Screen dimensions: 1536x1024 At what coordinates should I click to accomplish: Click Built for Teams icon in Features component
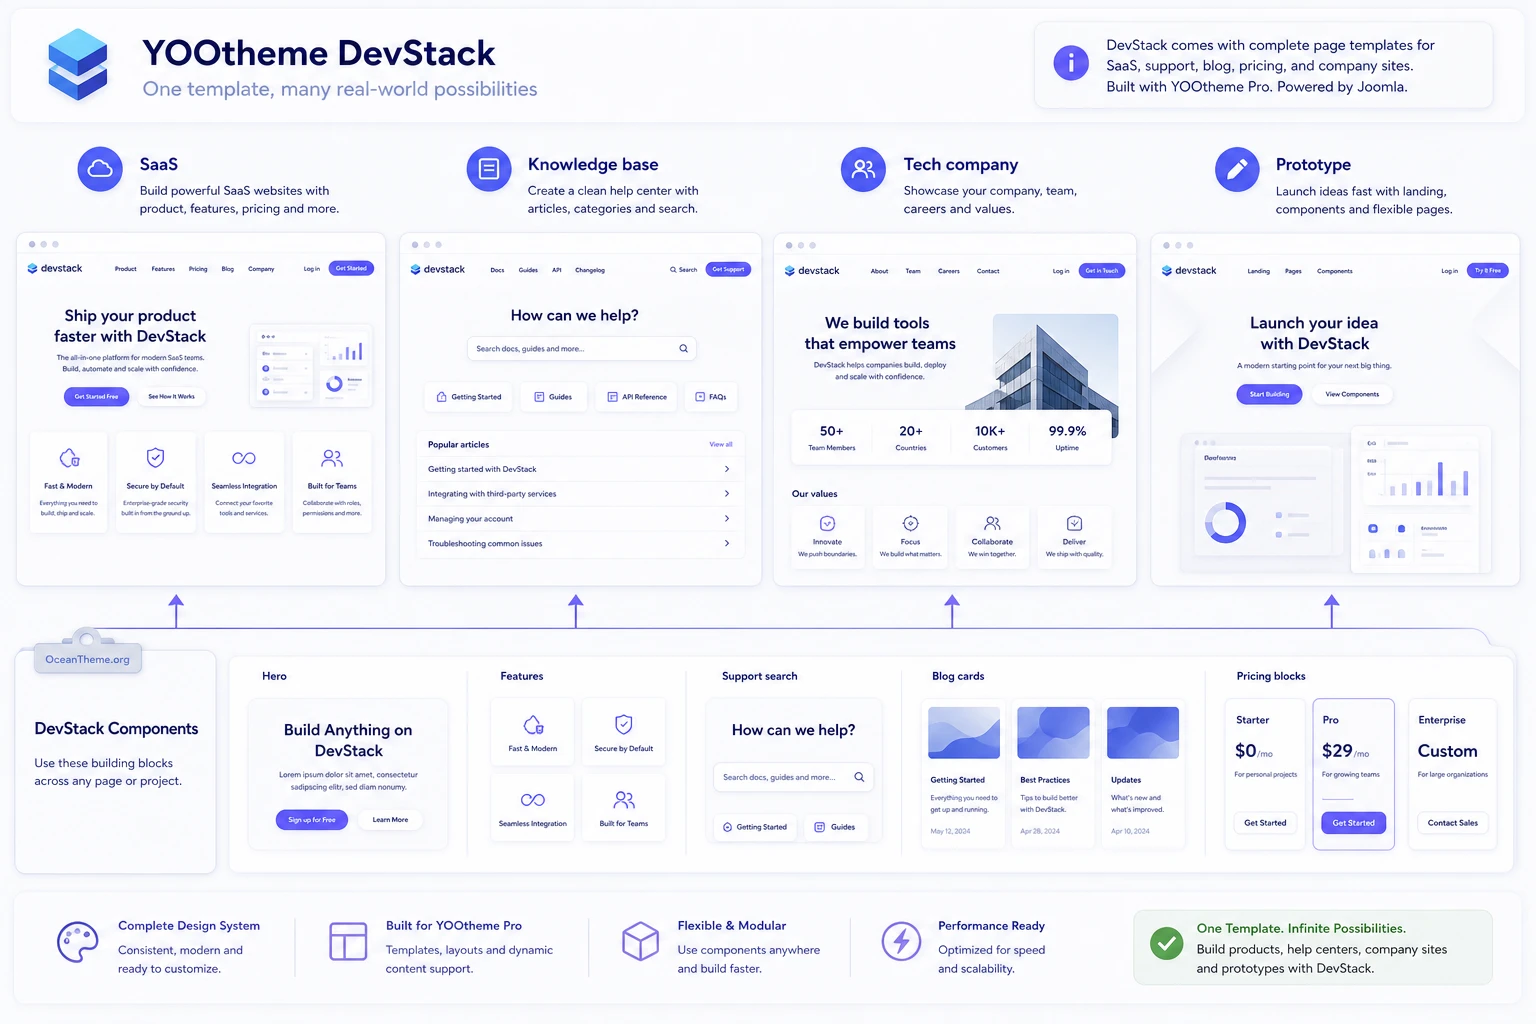[624, 800]
